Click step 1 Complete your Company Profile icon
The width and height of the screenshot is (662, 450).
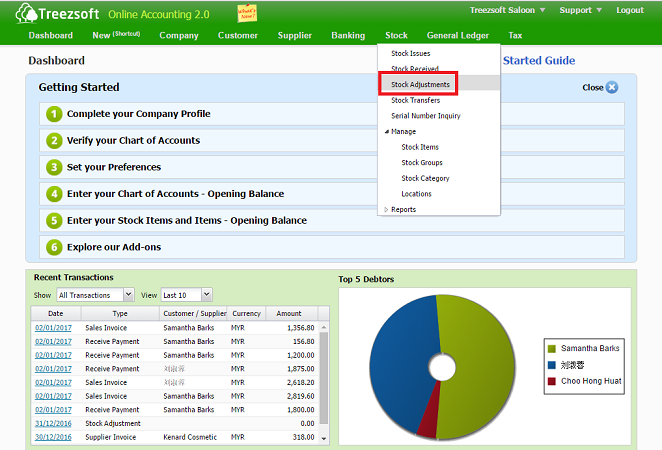click(x=54, y=114)
